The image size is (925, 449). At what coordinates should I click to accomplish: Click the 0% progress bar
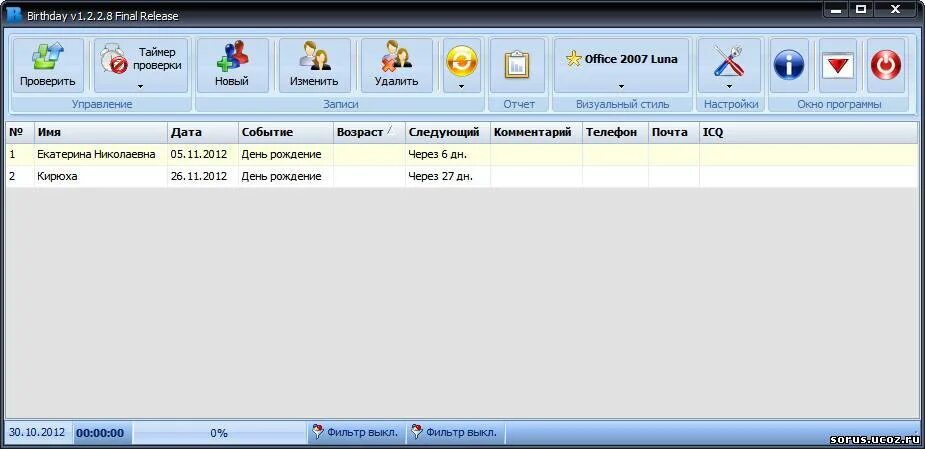click(x=219, y=433)
